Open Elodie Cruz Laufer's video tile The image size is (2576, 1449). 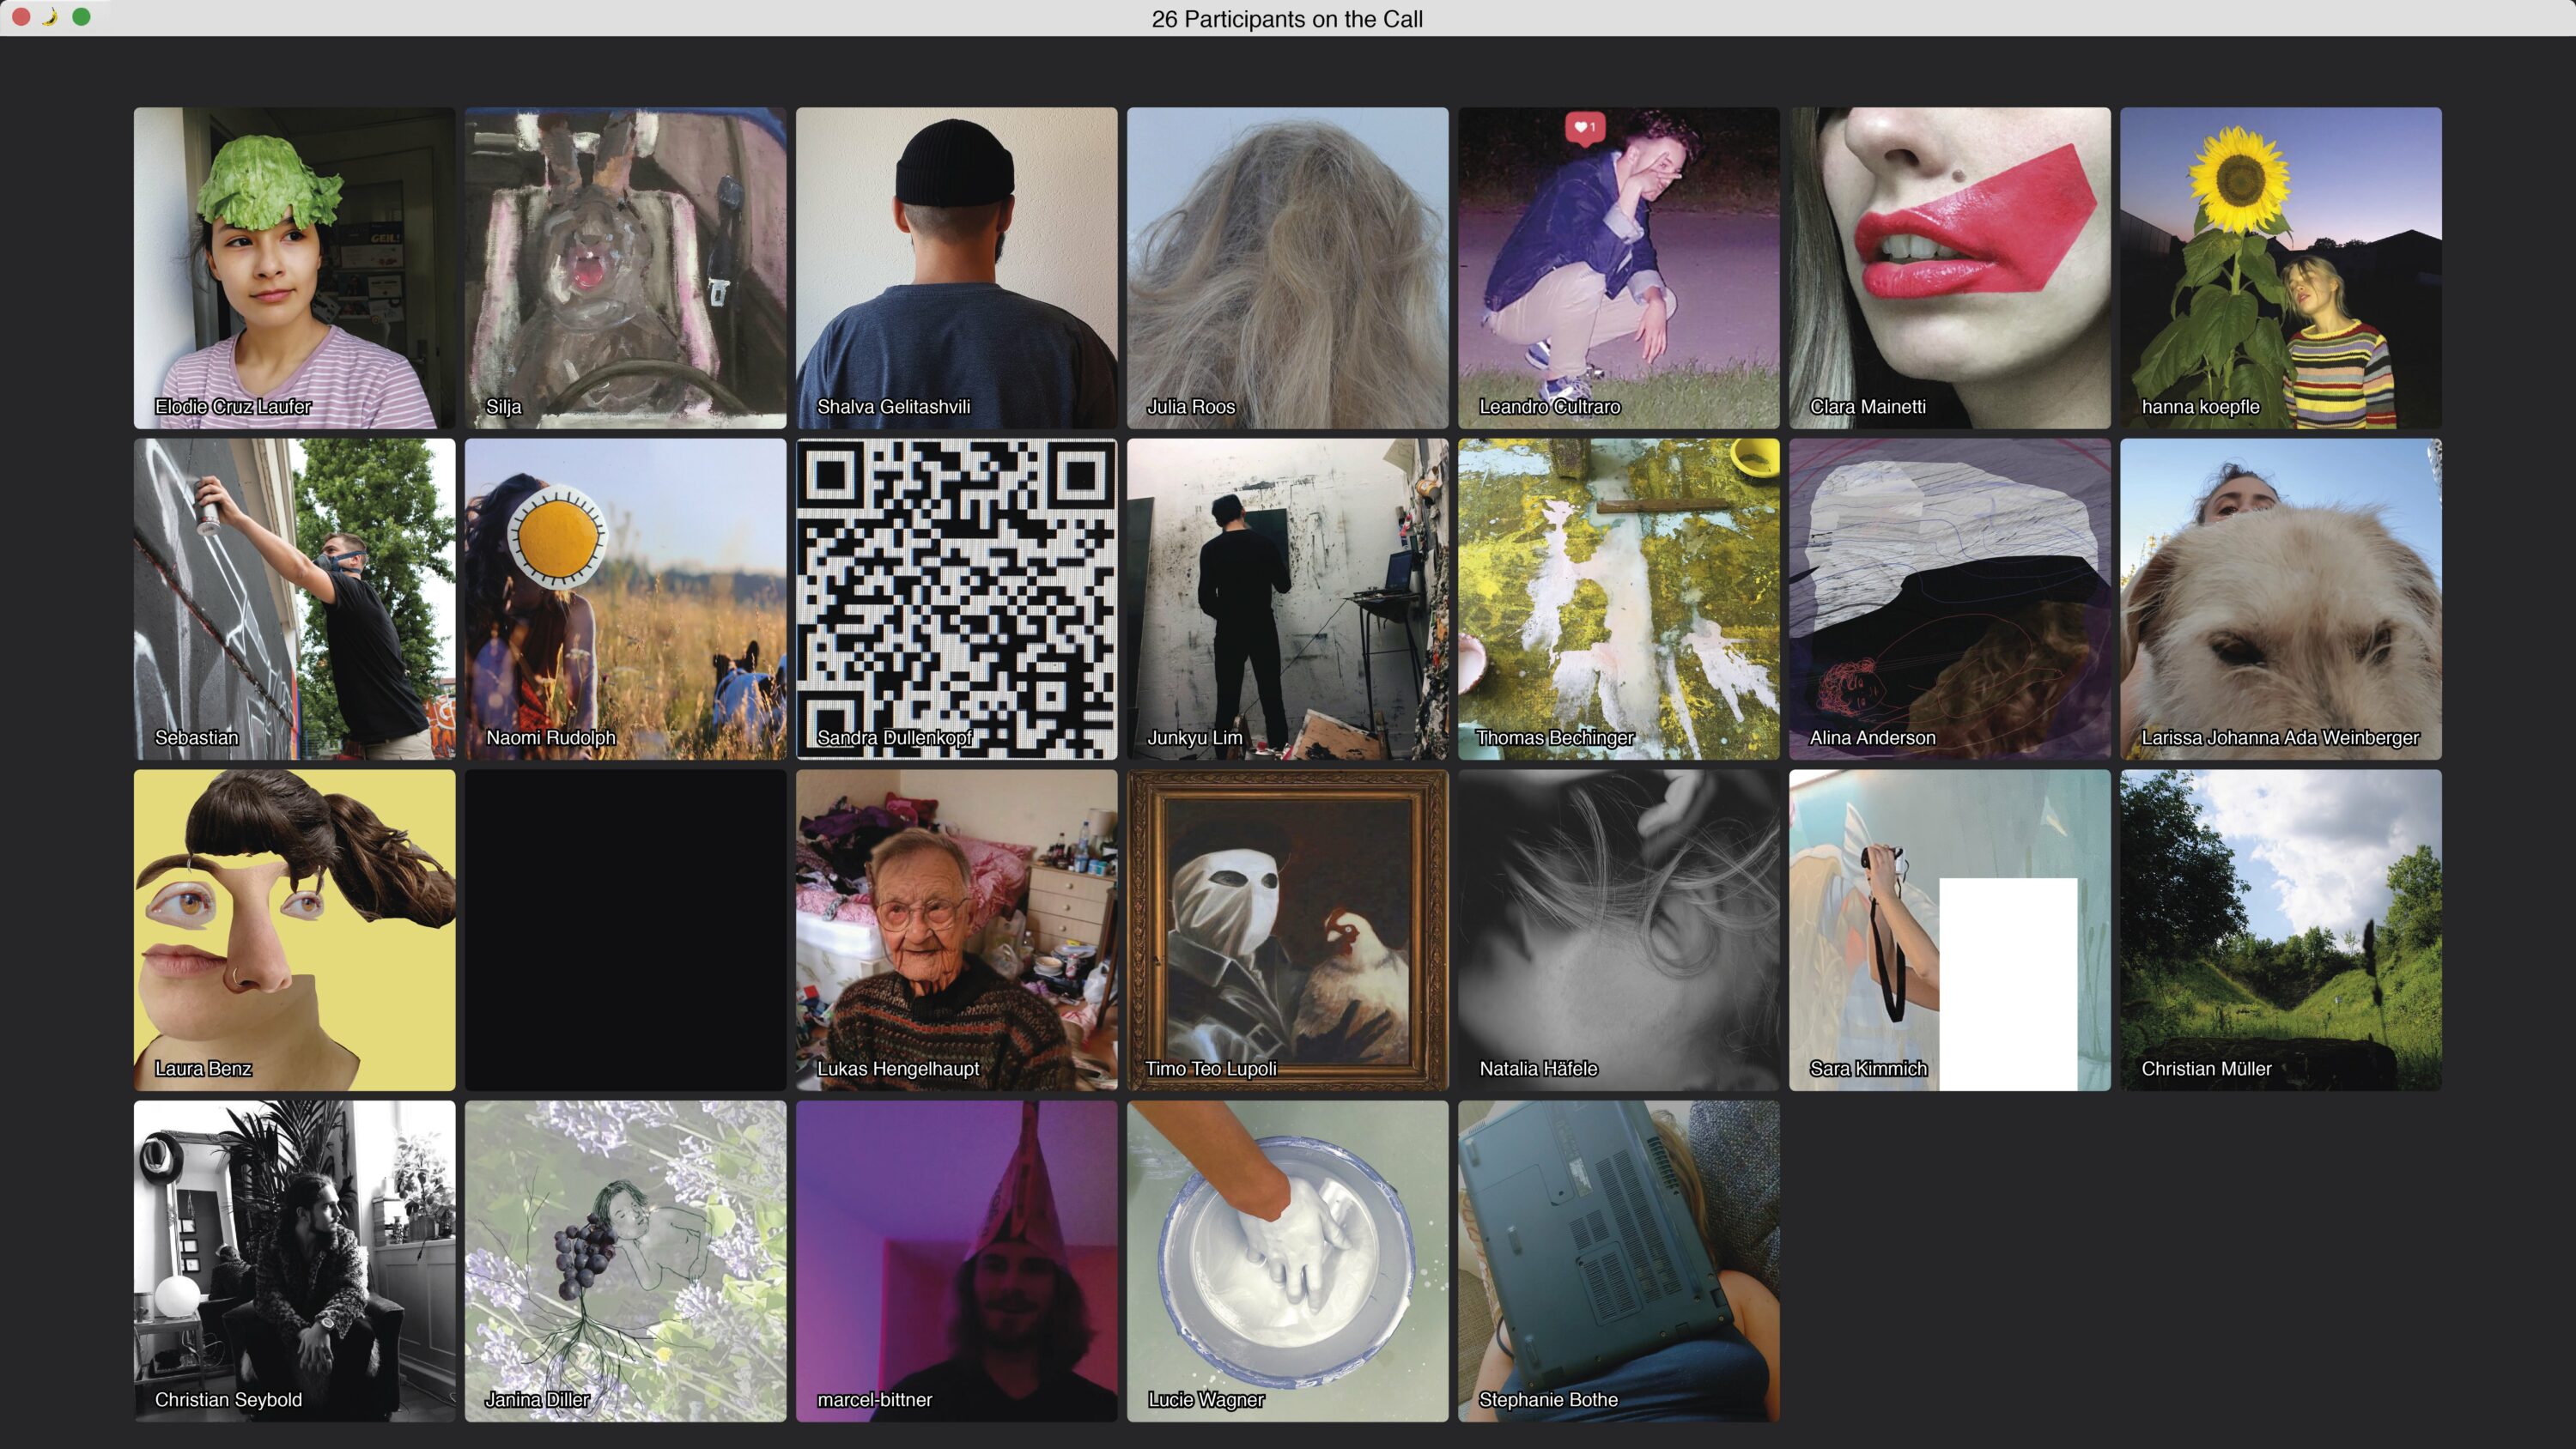(294, 268)
